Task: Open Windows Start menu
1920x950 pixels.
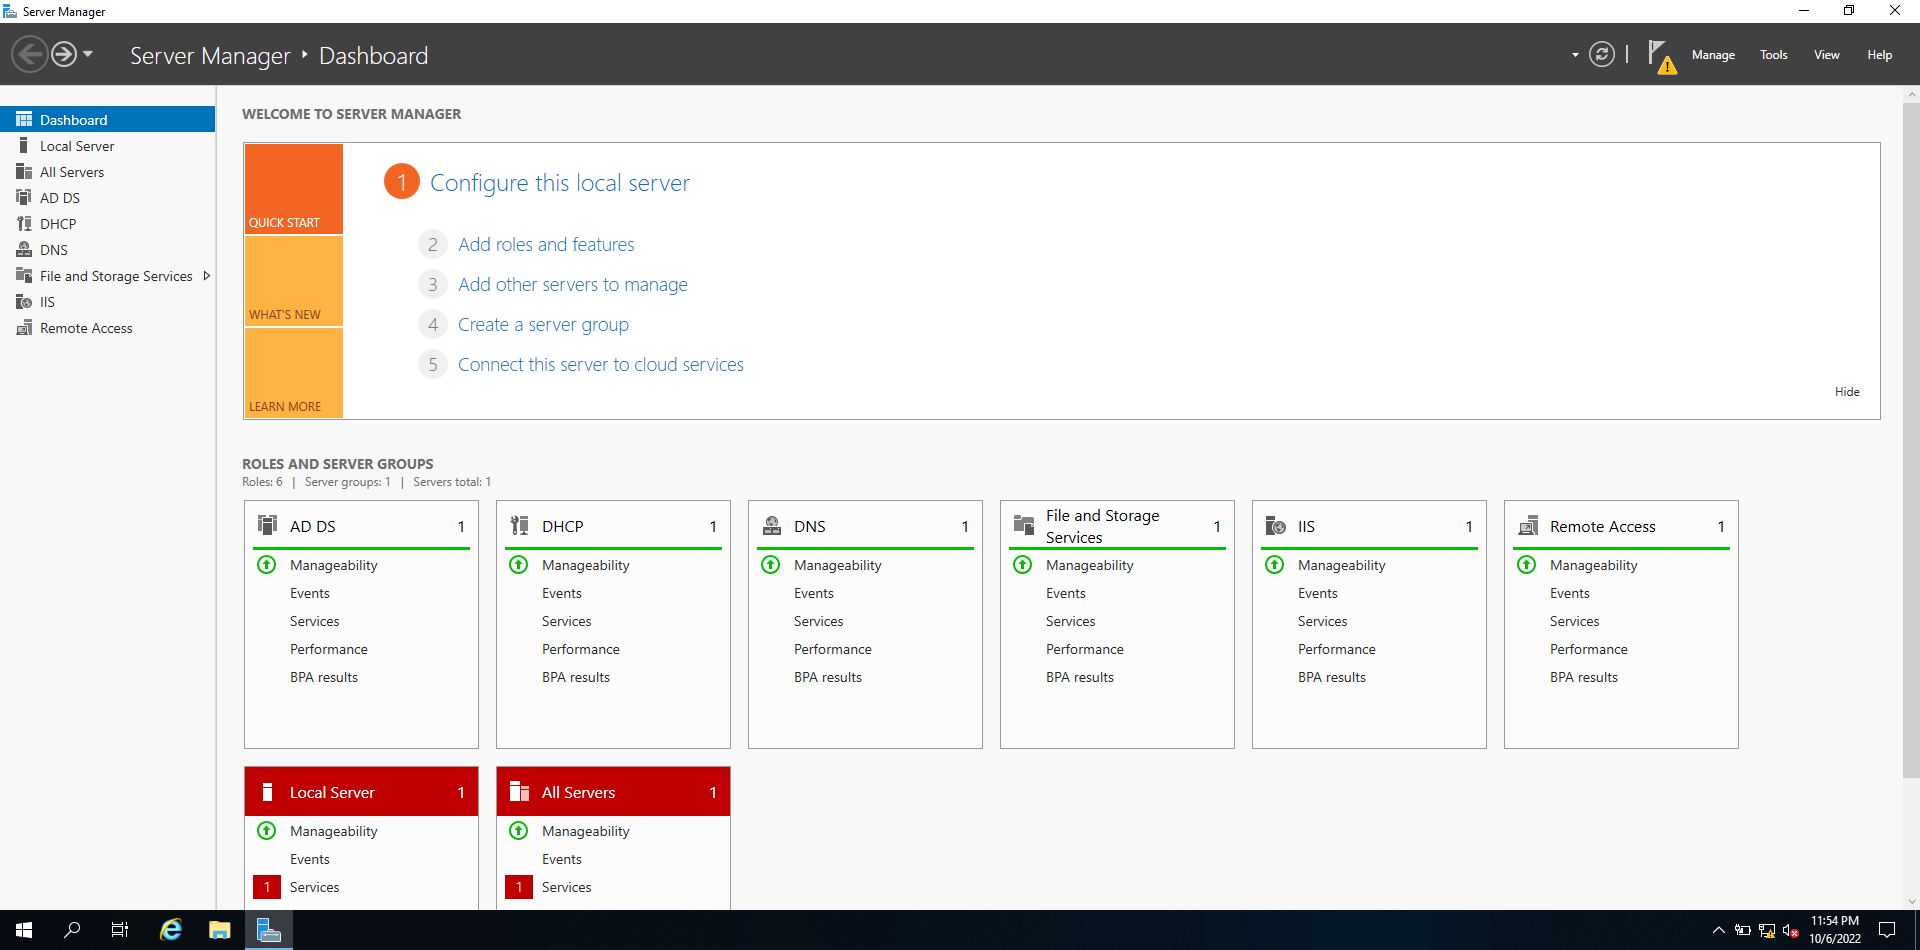Action: pos(24,930)
